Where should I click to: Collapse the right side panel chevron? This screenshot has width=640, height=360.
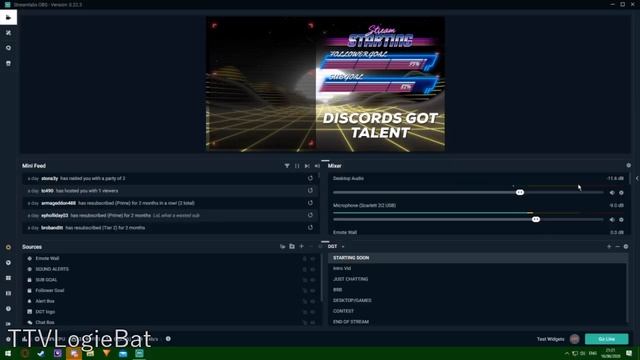(x=637, y=178)
